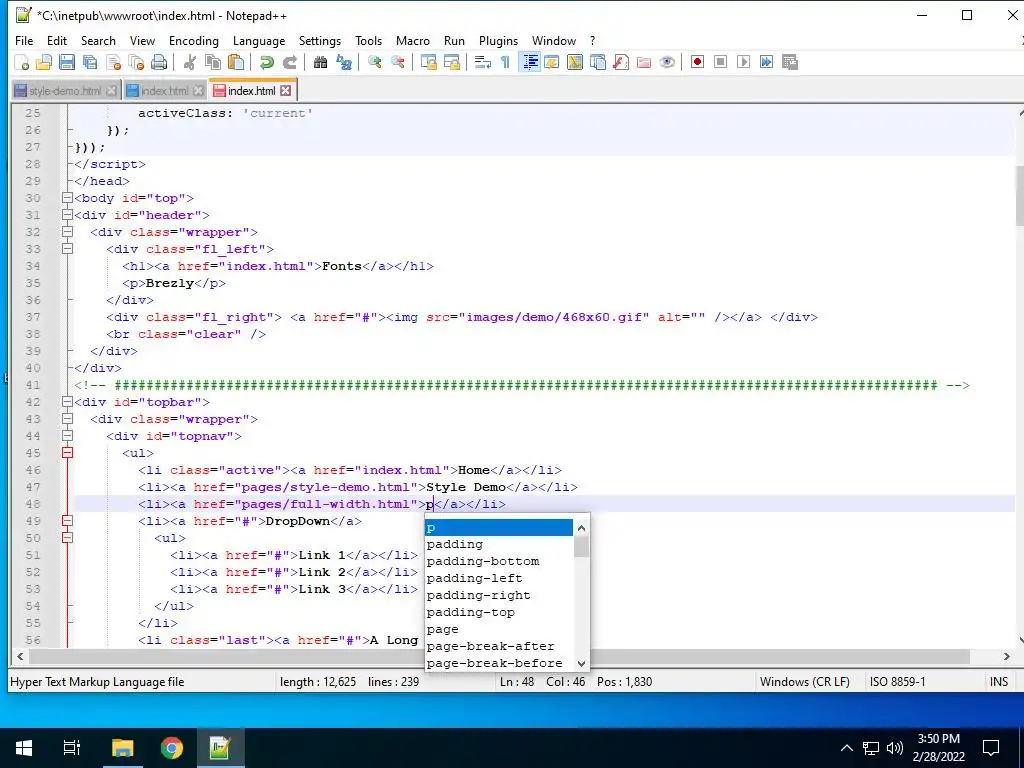The width and height of the screenshot is (1024, 768).
Task: Switch to the inactive blue-icon index.html tab
Action: pyautogui.click(x=165, y=91)
